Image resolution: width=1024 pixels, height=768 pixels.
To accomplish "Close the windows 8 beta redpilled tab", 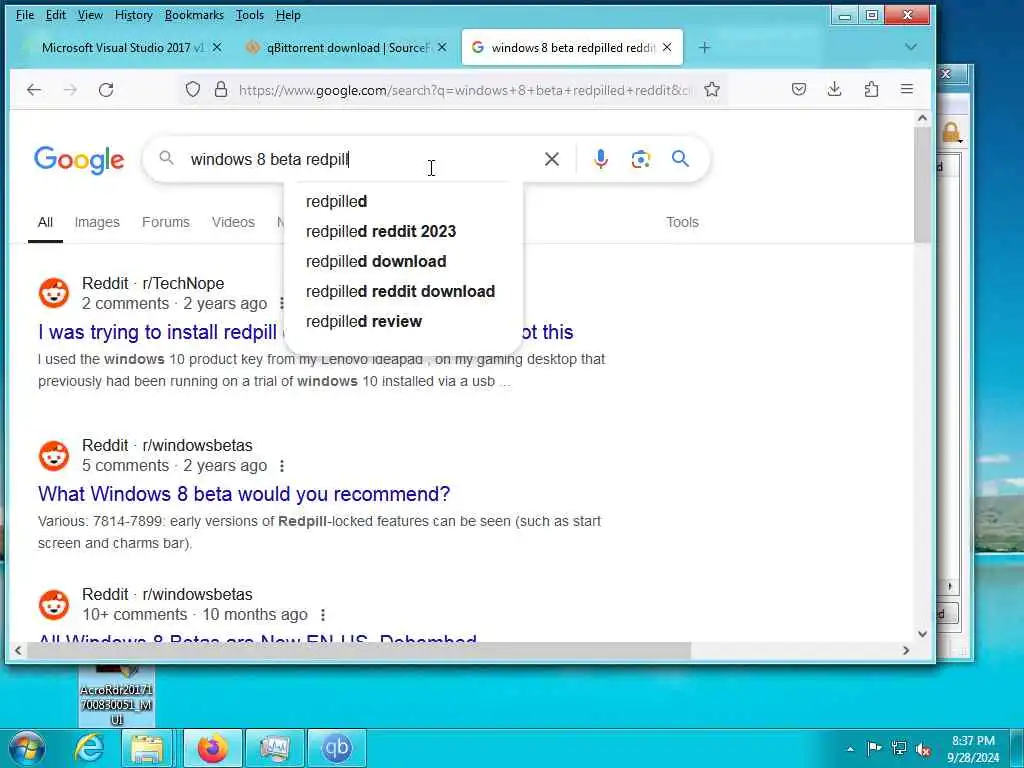I will pyautogui.click(x=667, y=48).
